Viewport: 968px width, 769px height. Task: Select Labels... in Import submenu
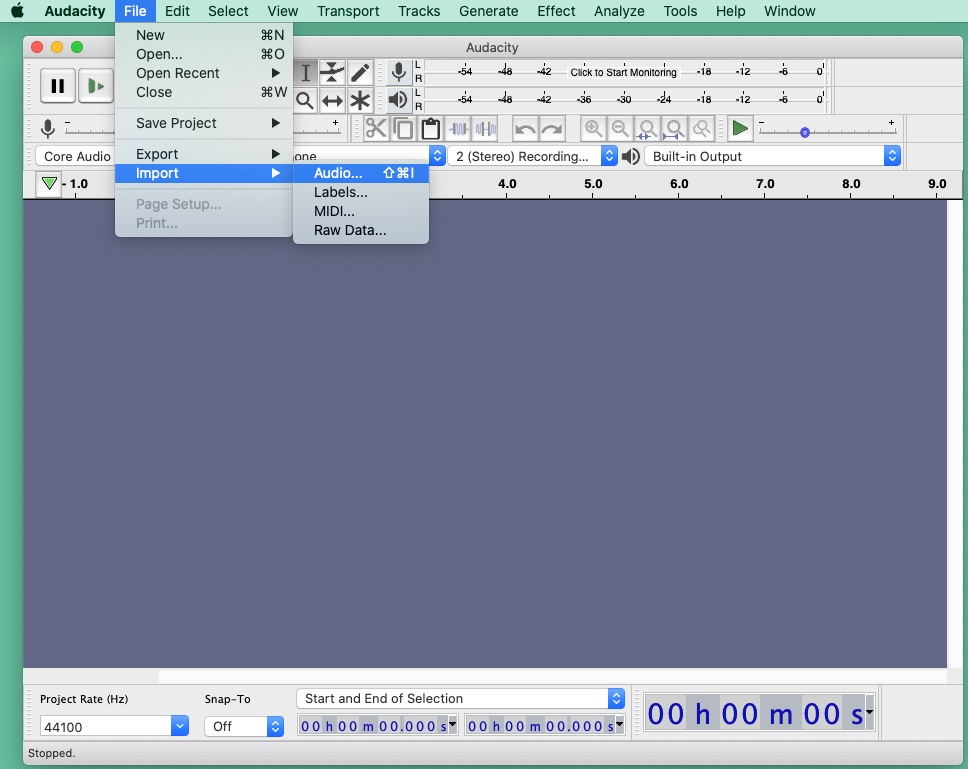tap(361, 192)
